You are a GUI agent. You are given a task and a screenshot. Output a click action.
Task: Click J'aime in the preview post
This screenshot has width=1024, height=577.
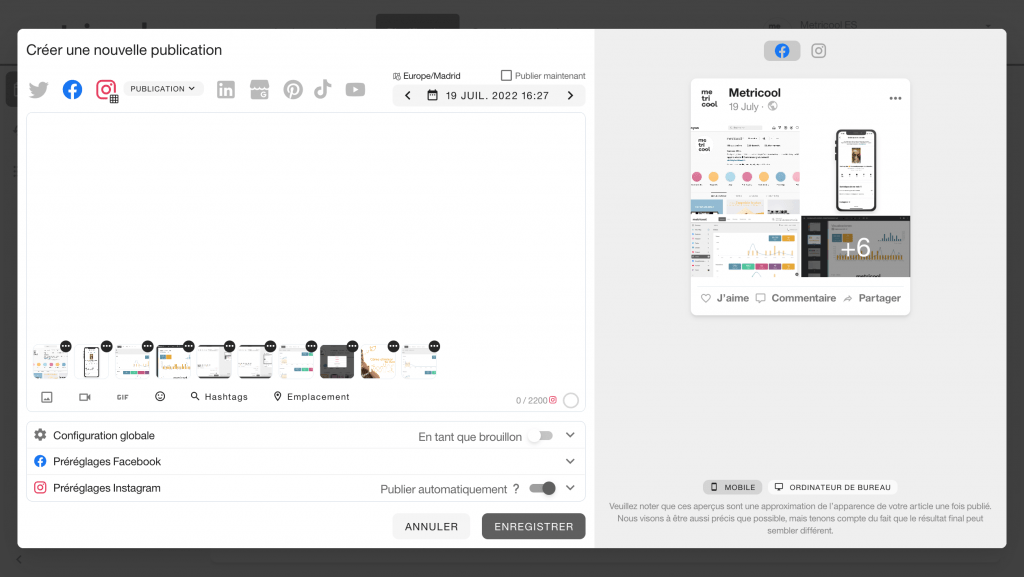tap(725, 298)
